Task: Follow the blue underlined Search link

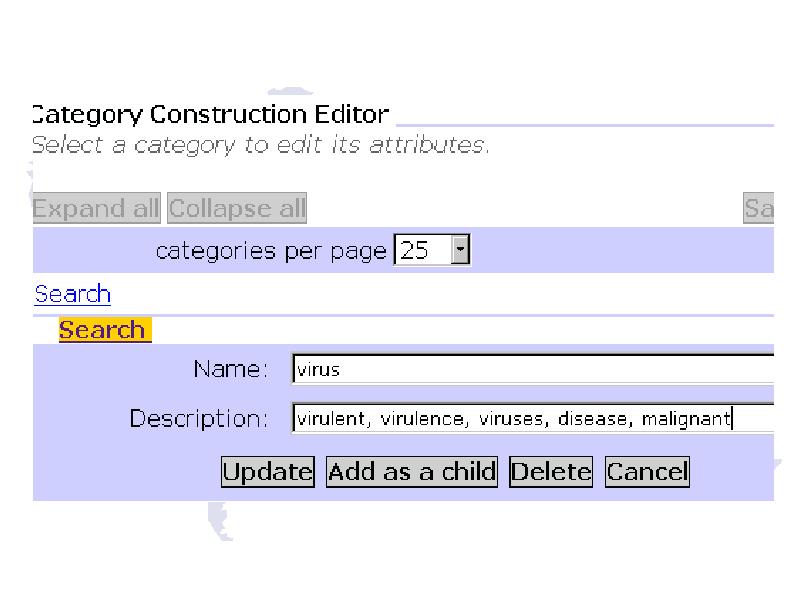Action: pos(72,294)
